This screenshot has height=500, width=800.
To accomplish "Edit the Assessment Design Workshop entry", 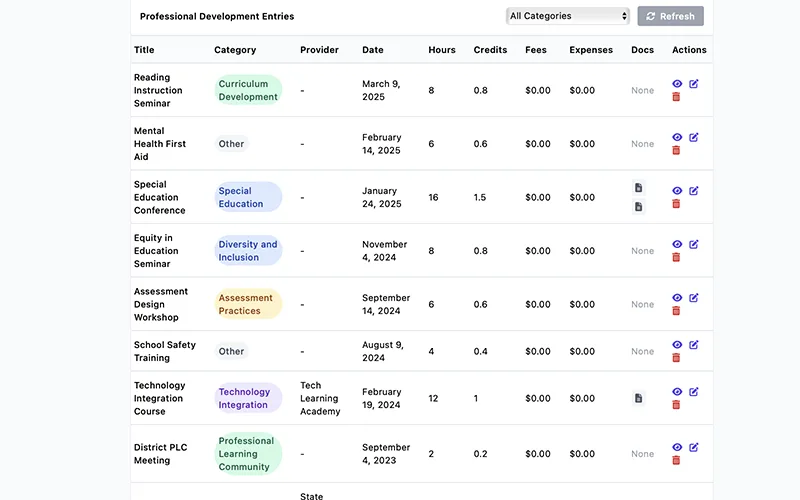I will click(693, 298).
